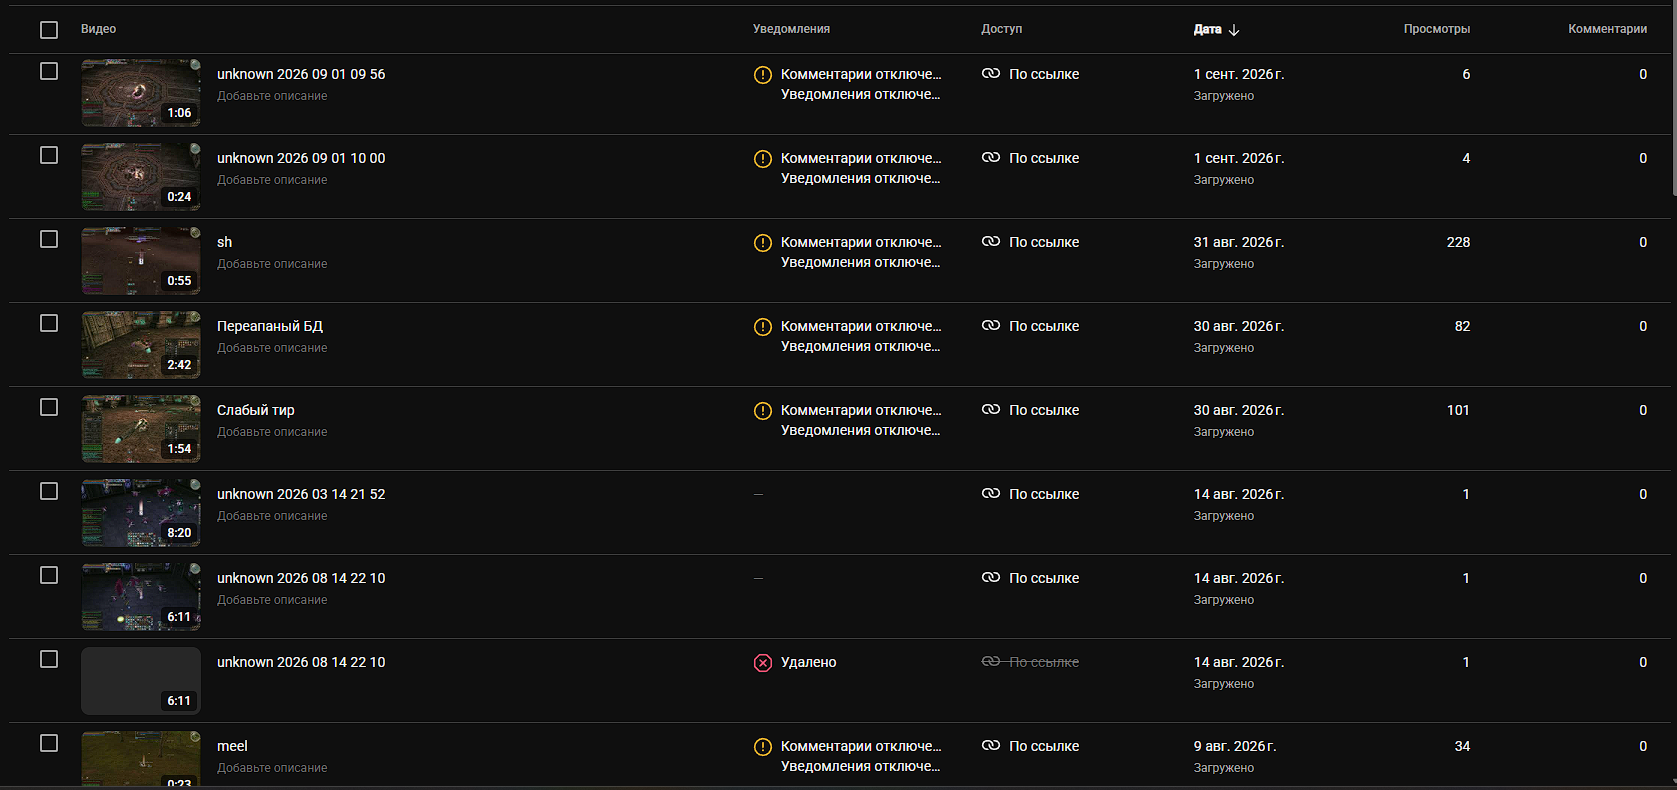This screenshot has width=1677, height=790.
Task: Click the link access icon in the "meel" row
Action: pos(991,746)
